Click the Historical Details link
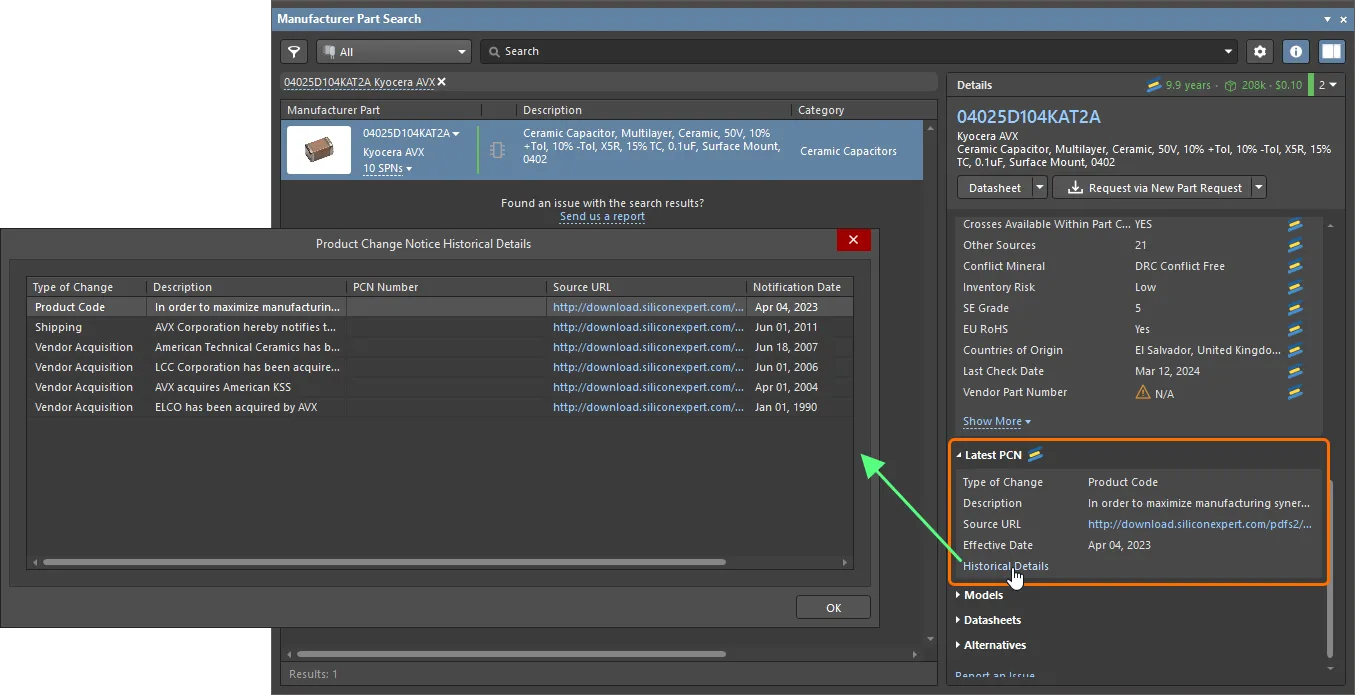 [x=1005, y=566]
